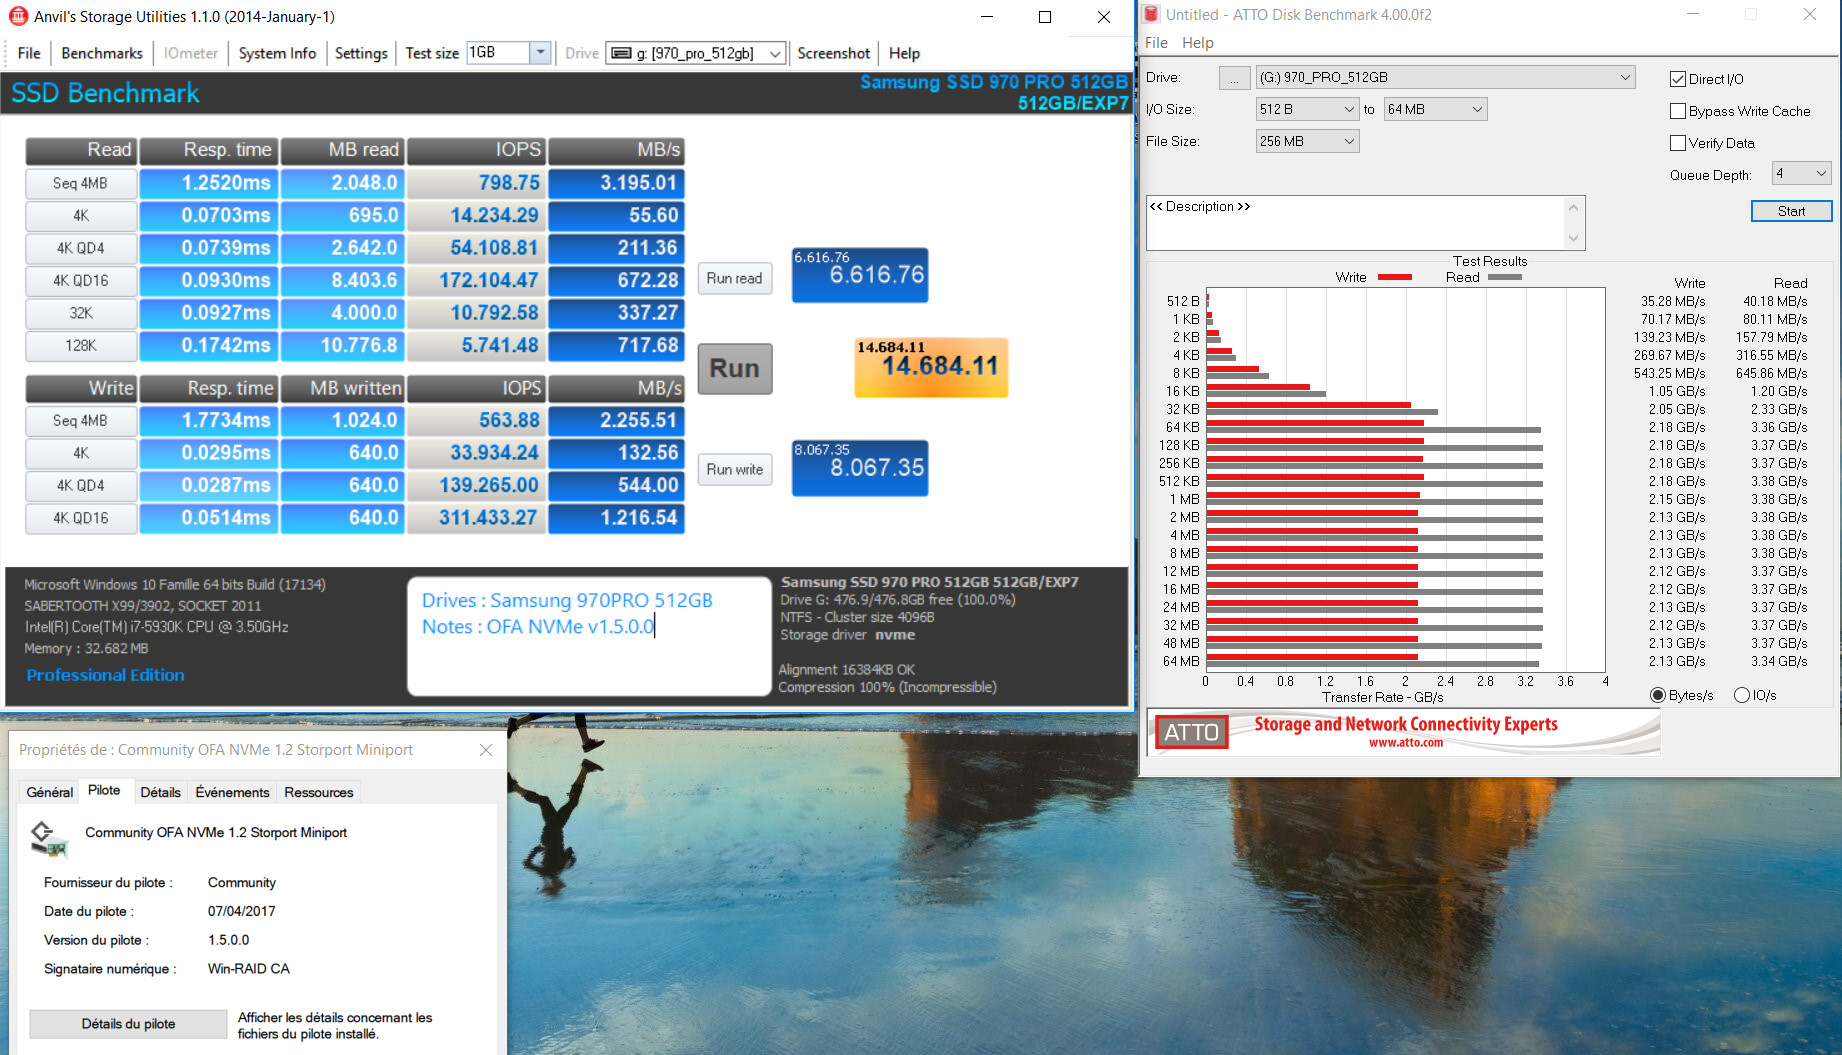Select the Bytes/s radio button
Viewport: 1842px width, 1055px height.
pyautogui.click(x=1658, y=695)
